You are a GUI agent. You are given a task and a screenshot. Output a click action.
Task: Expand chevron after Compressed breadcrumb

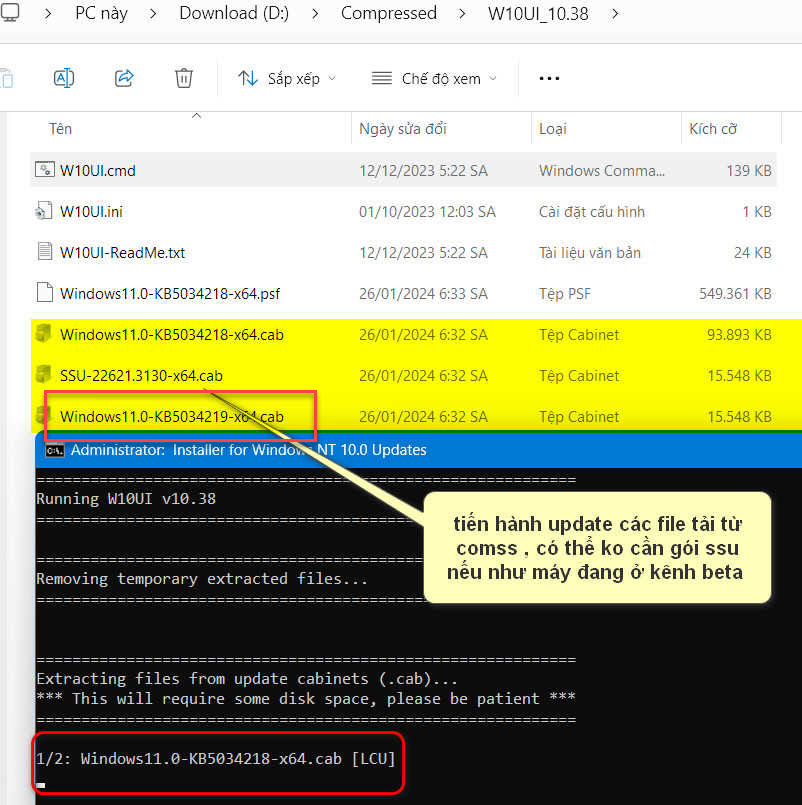click(x=462, y=14)
